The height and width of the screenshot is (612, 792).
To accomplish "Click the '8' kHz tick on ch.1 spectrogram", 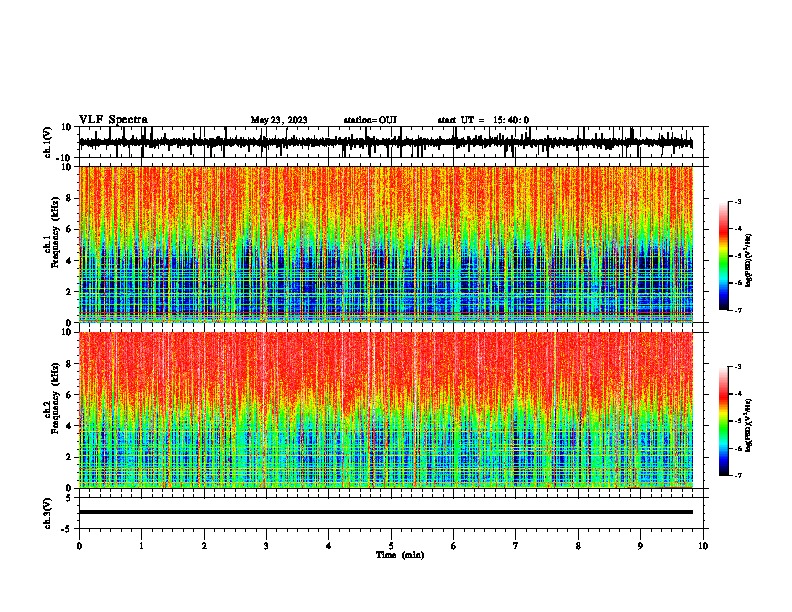I will [69, 198].
